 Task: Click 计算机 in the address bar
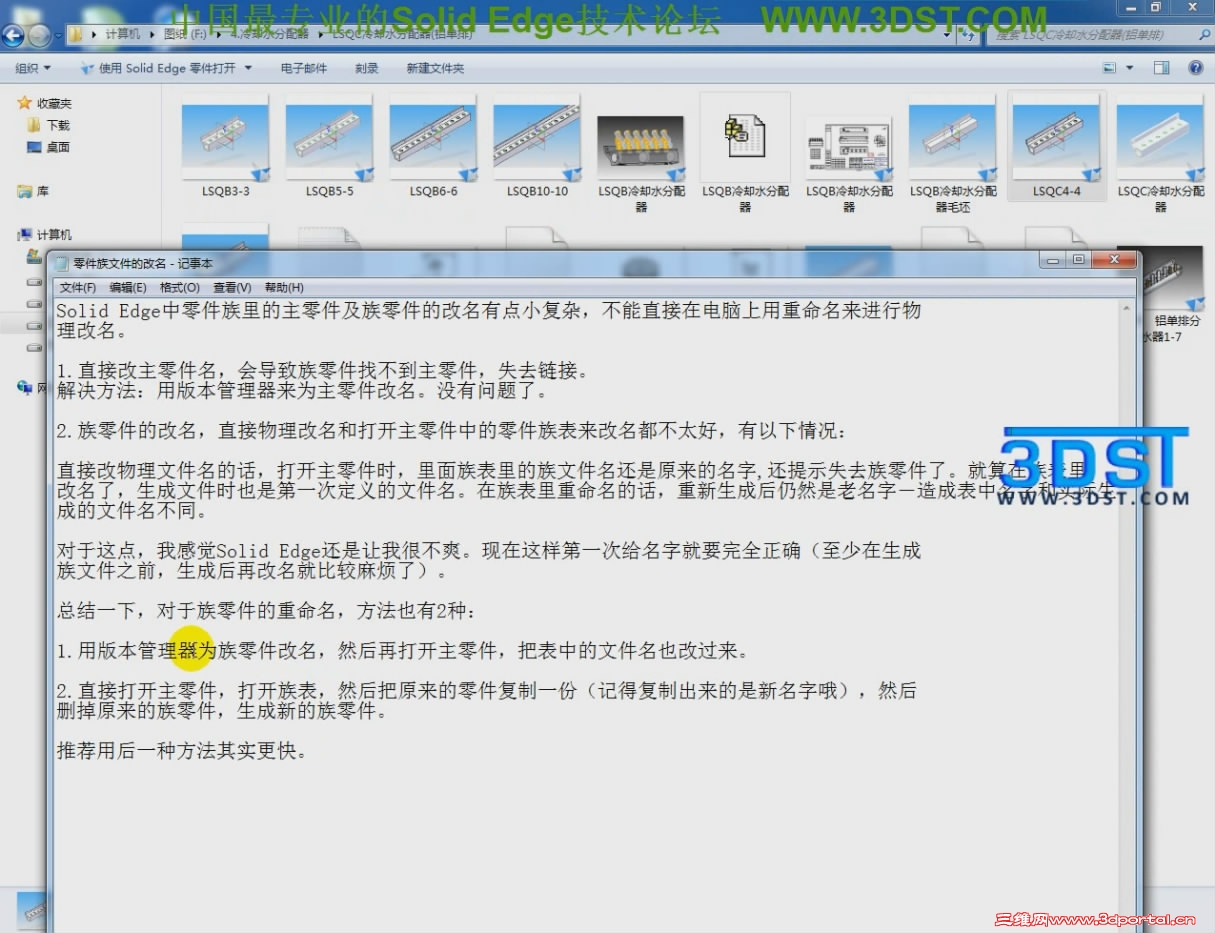point(123,34)
